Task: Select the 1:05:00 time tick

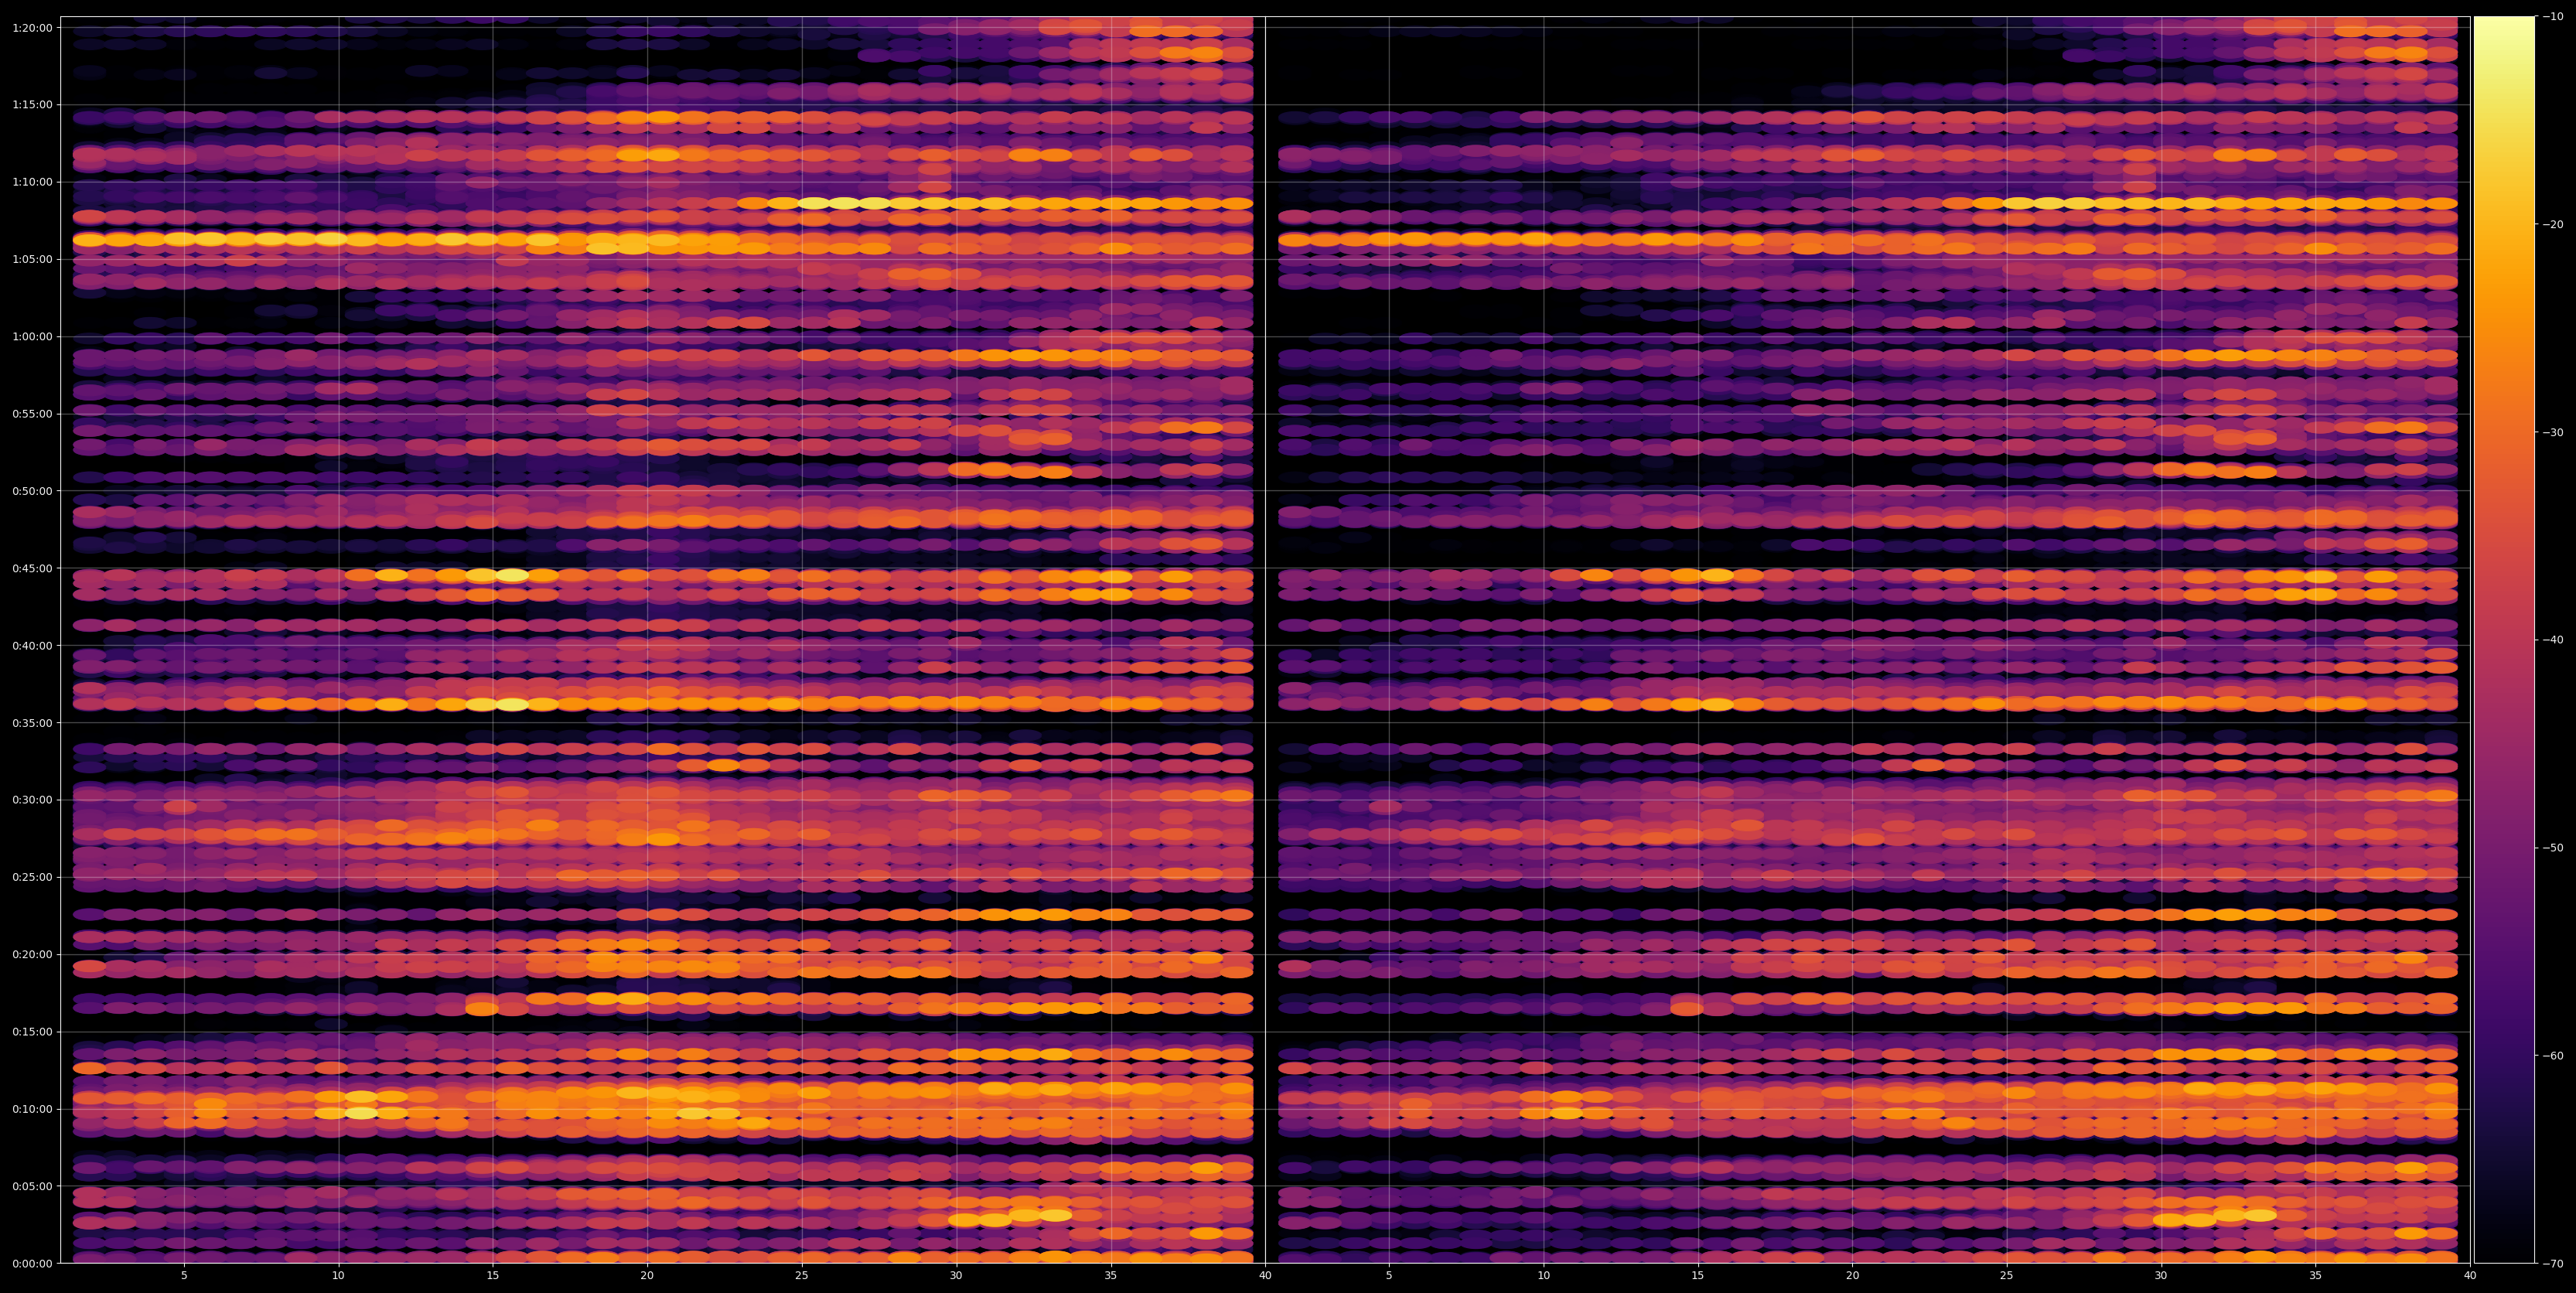Action: 32,259
